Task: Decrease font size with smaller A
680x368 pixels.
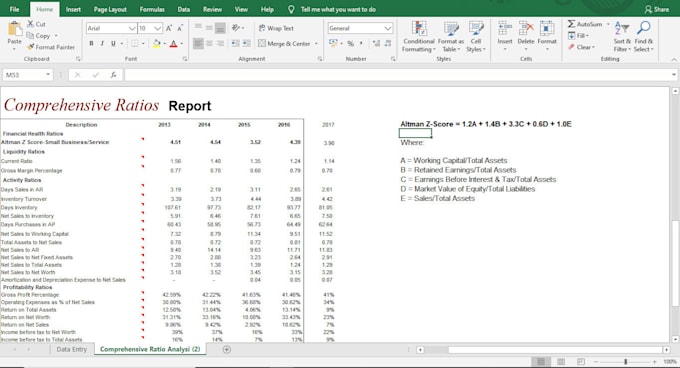Action: coord(180,28)
